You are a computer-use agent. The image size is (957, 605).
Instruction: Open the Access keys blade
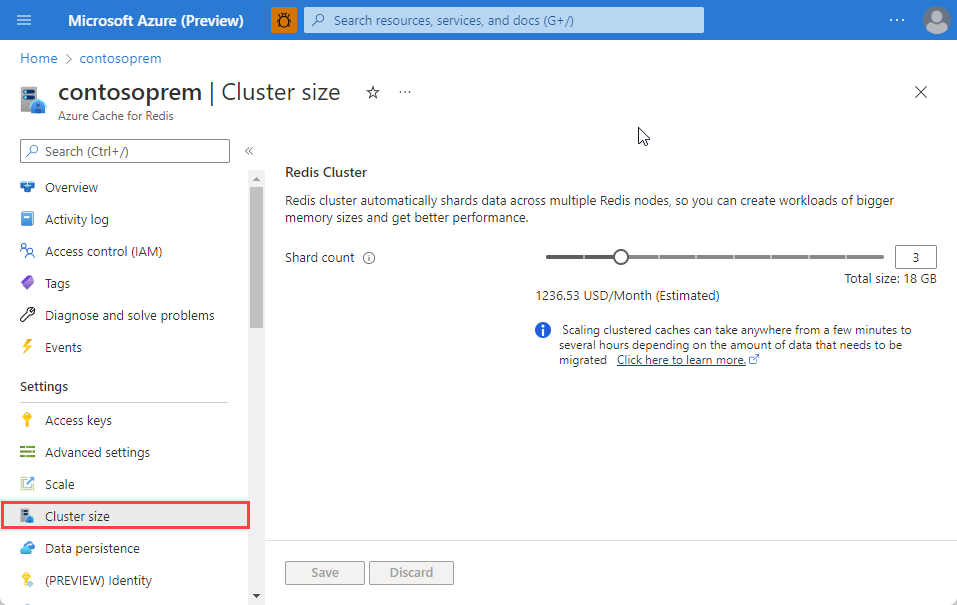tap(79, 420)
